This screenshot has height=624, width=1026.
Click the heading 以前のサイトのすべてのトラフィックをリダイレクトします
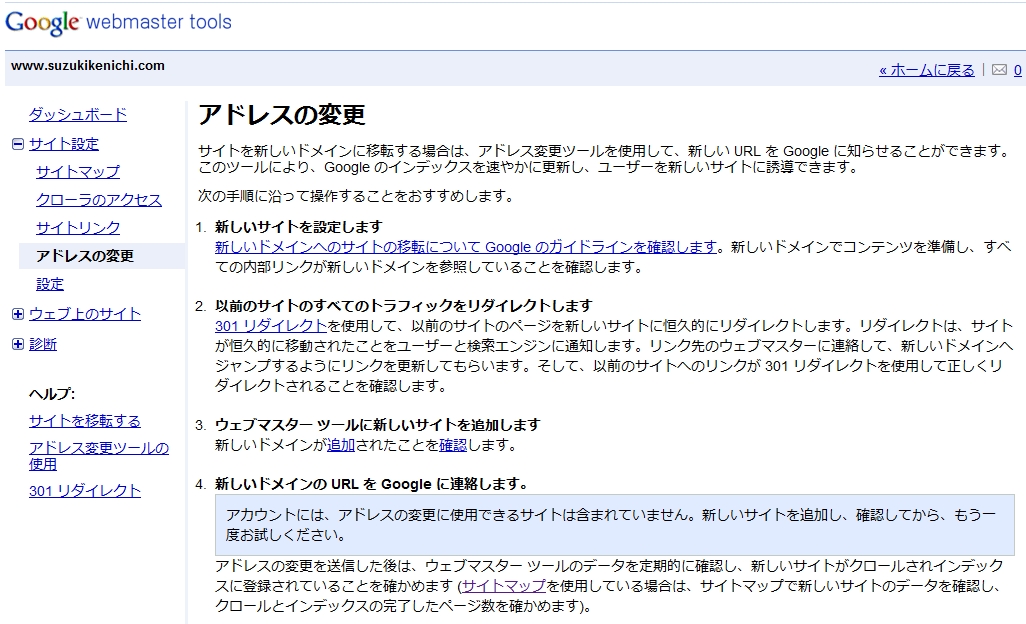click(404, 305)
